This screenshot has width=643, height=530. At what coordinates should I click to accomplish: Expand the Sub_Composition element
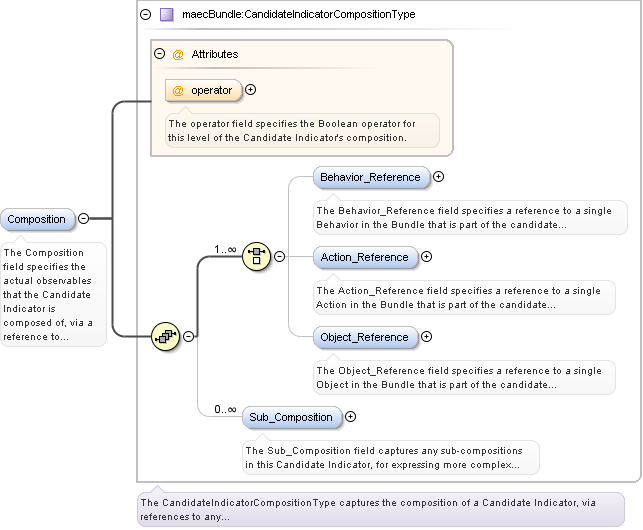click(350, 417)
